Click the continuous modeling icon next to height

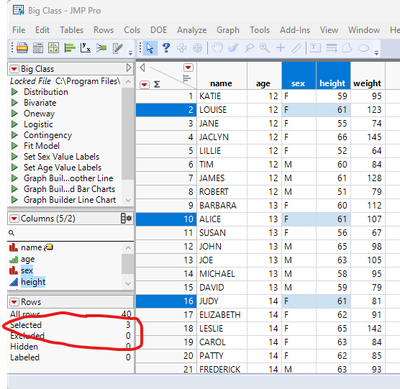coord(14,282)
